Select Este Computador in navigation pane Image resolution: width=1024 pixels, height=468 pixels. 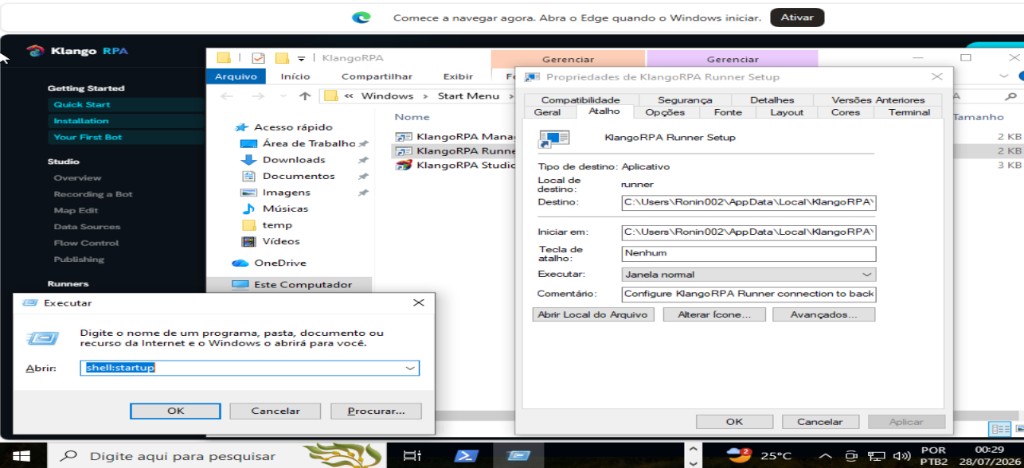coord(302,285)
